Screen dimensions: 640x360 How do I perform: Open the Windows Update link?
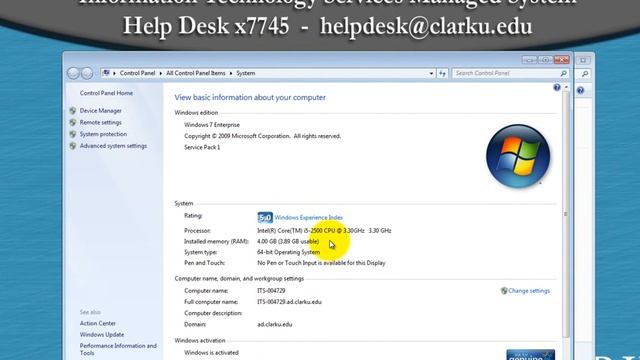click(x=102, y=335)
